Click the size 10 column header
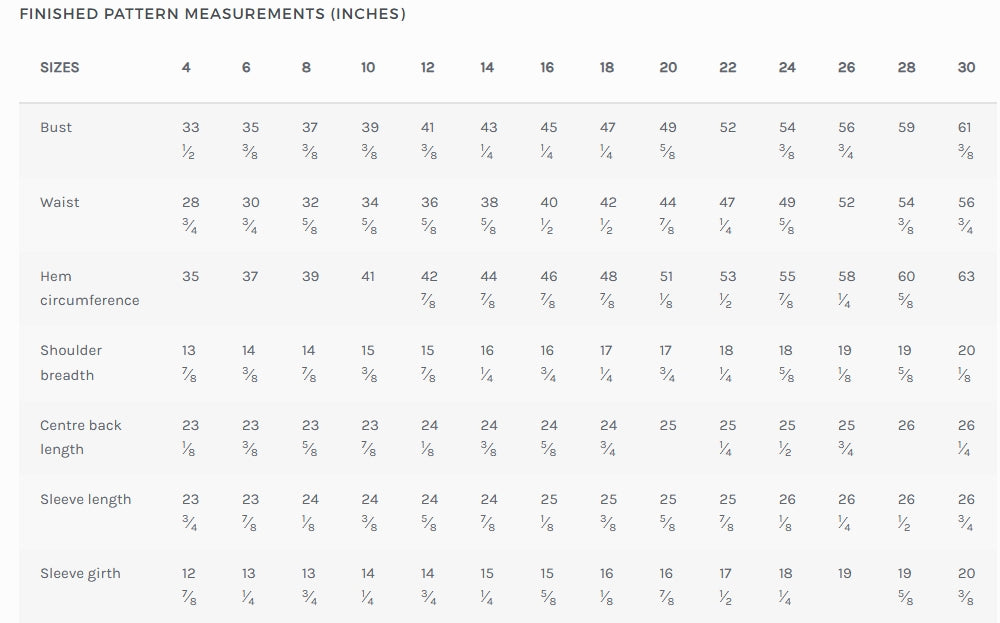Viewport: 1000px width, 623px height. [x=368, y=68]
